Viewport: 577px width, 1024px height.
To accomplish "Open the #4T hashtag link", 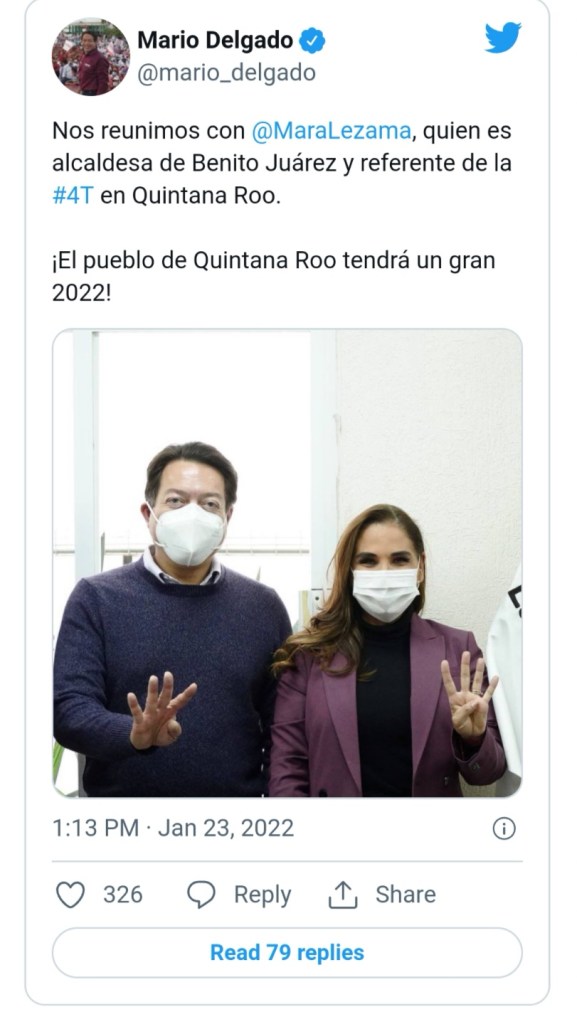I will [x=73, y=196].
